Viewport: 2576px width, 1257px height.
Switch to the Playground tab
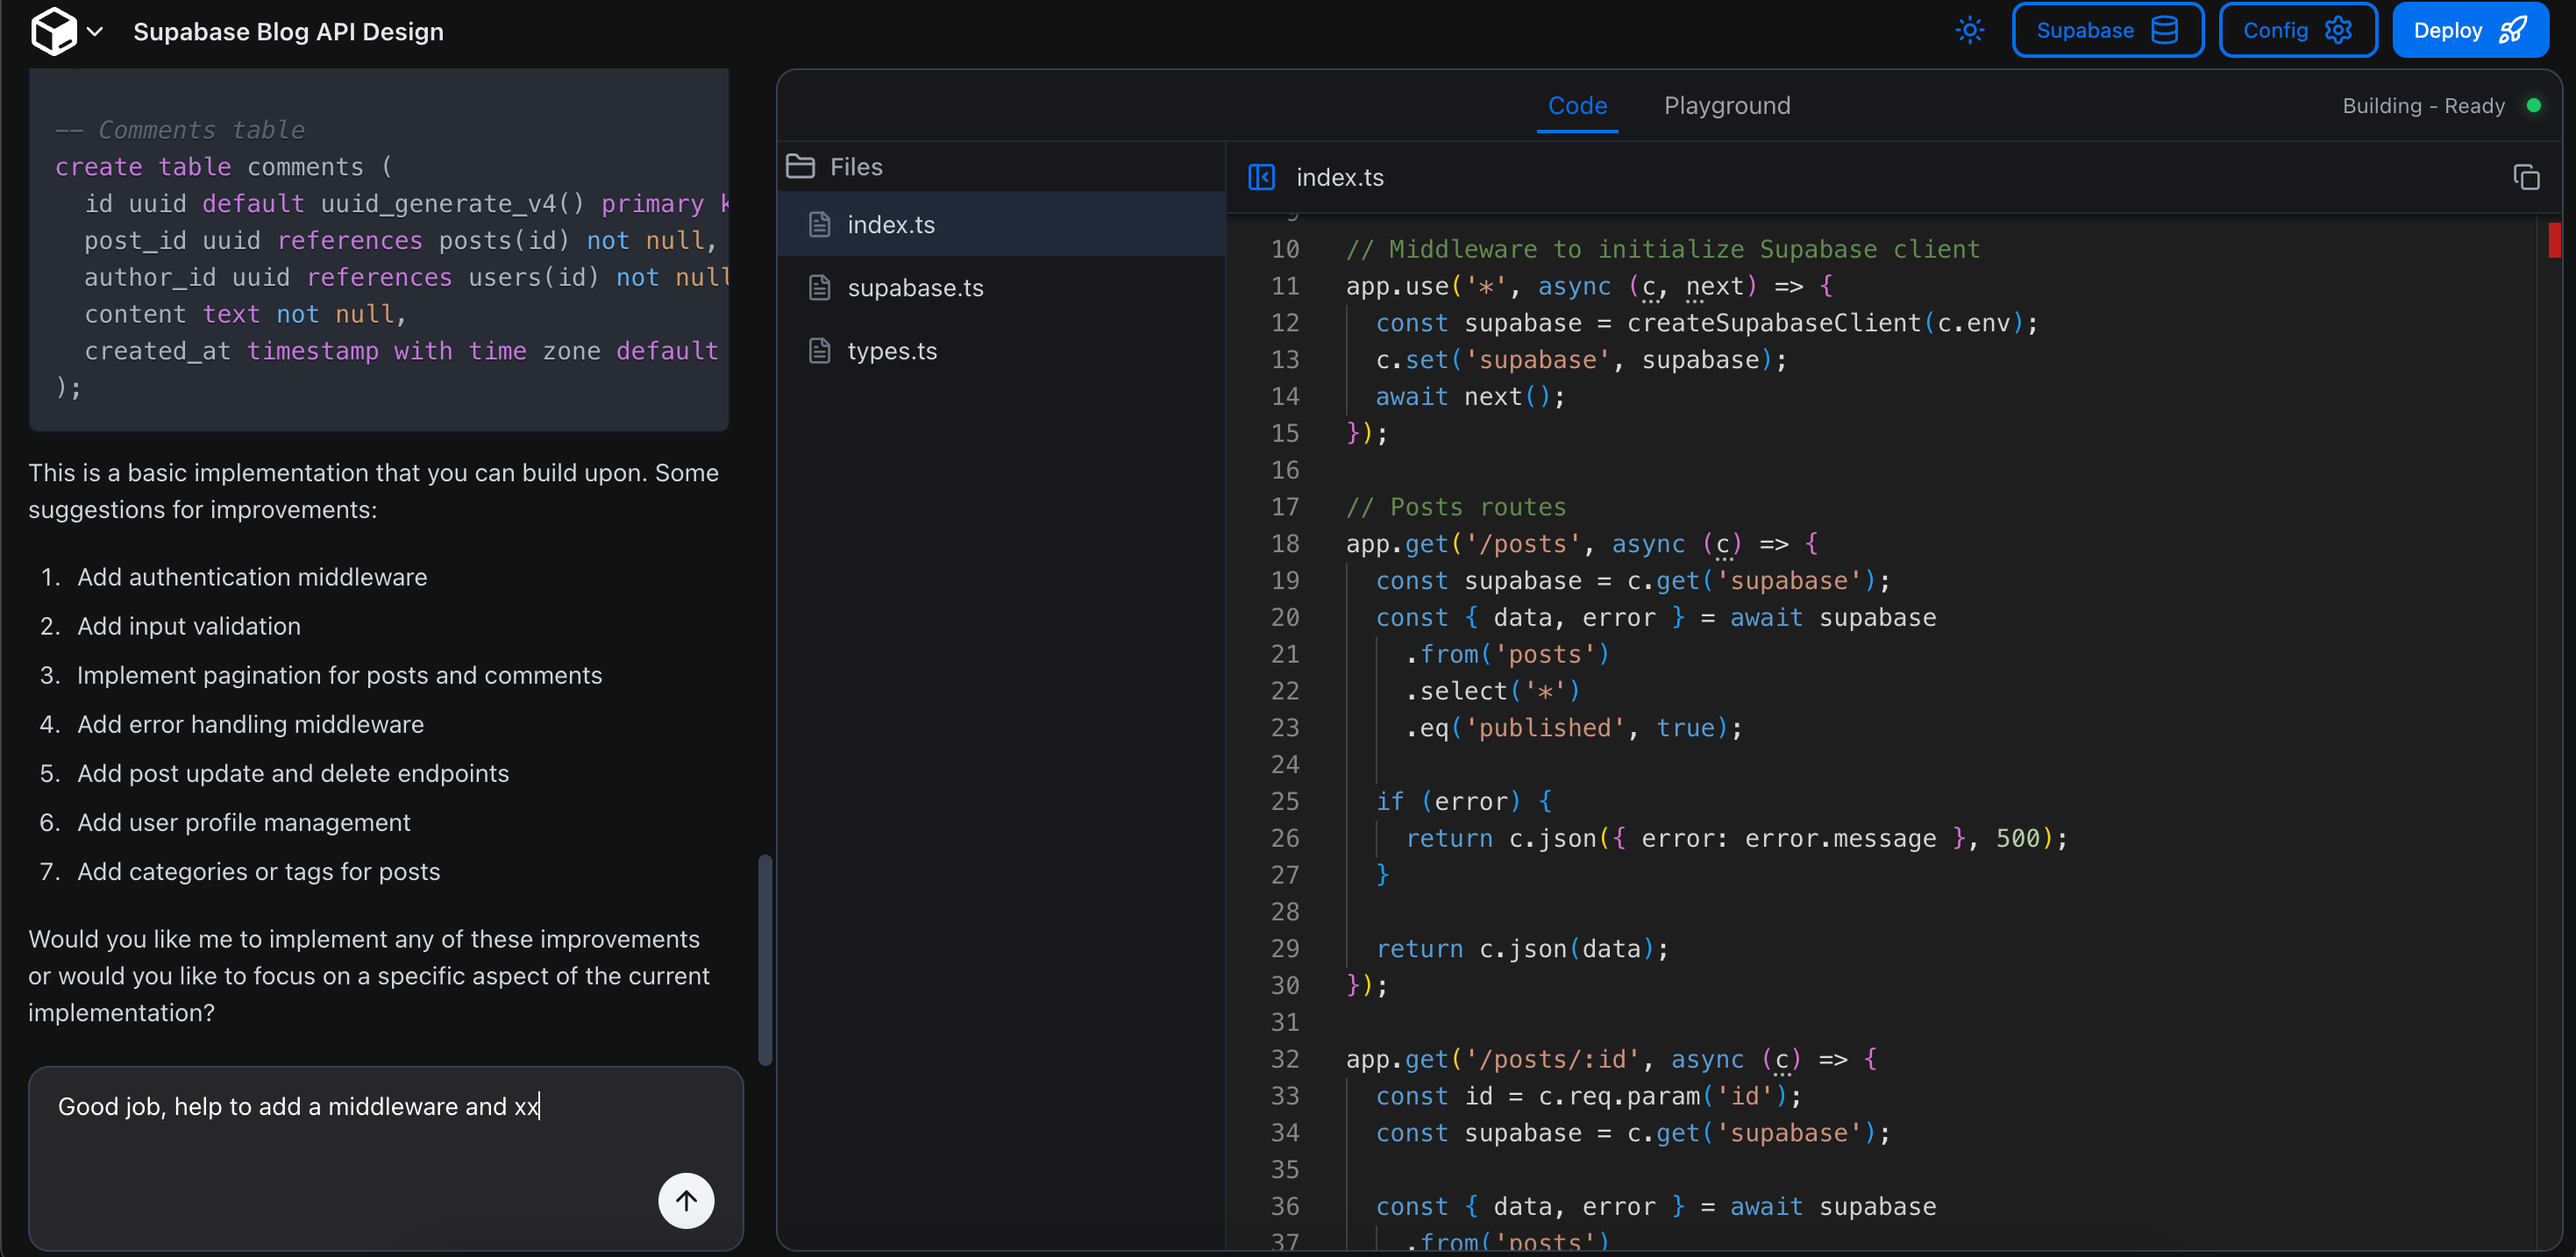click(x=1726, y=106)
